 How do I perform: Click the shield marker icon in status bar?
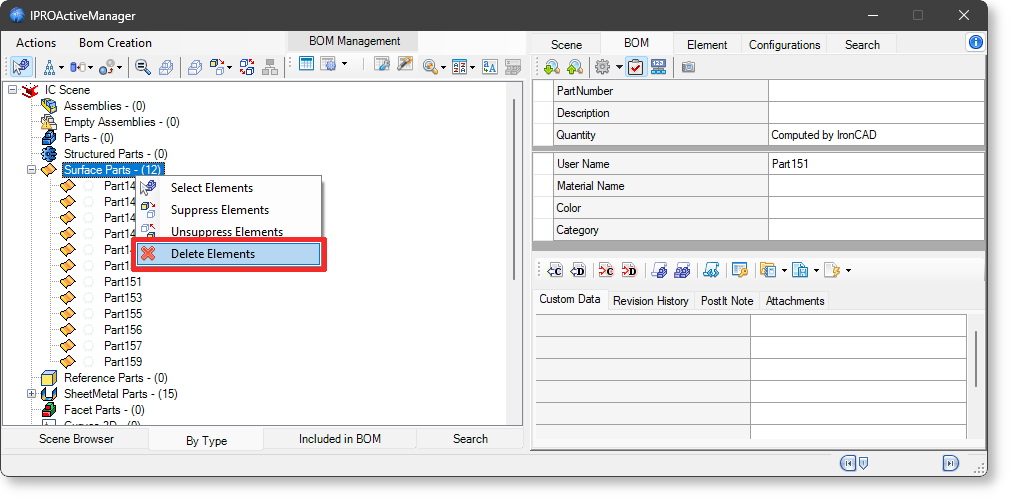pos(863,463)
